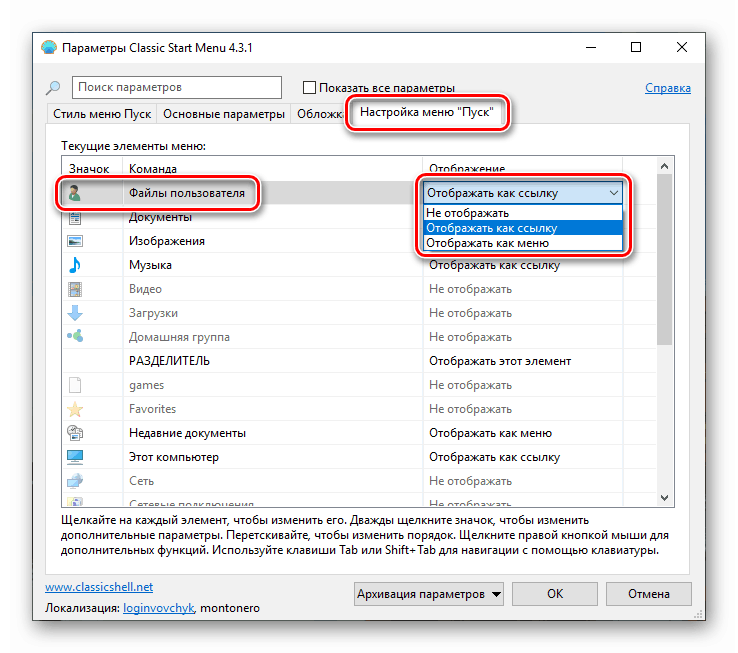Switch to Стиль меню Пуск tab
This screenshot has width=738, height=653.
coord(102,114)
